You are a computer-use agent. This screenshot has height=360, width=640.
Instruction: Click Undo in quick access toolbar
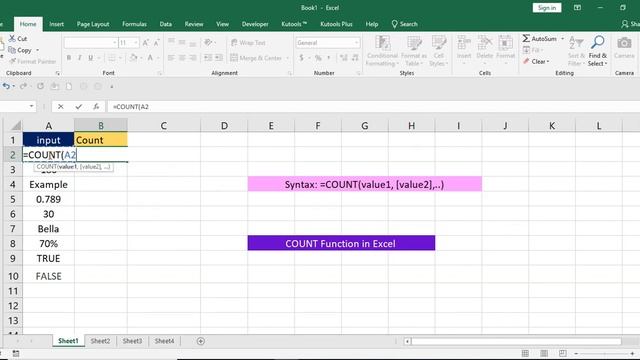(x=6, y=86)
